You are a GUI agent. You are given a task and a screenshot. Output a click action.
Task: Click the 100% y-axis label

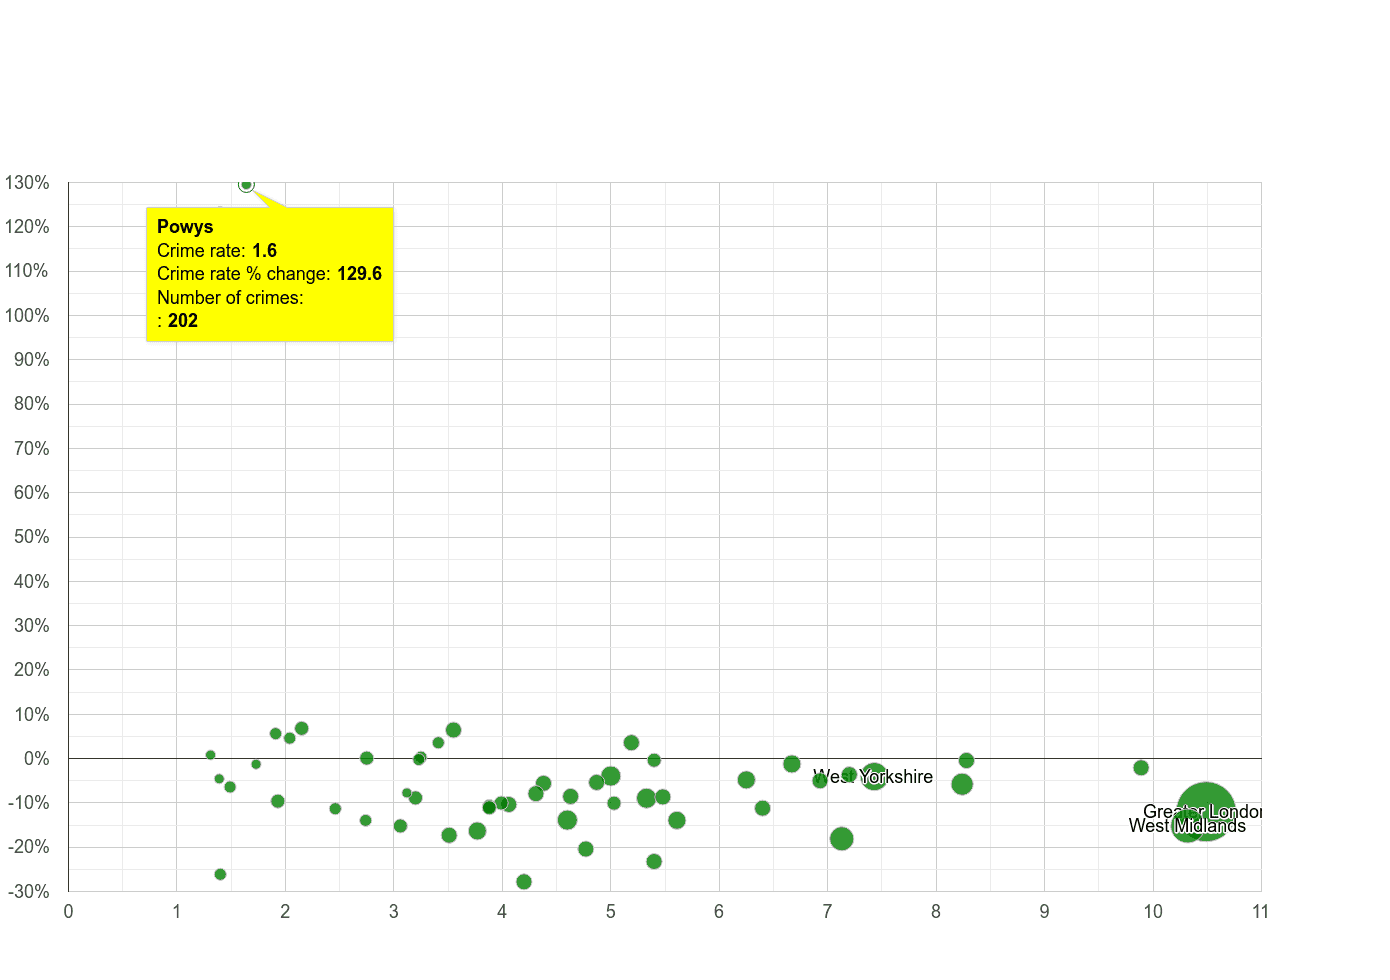pyautogui.click(x=27, y=316)
